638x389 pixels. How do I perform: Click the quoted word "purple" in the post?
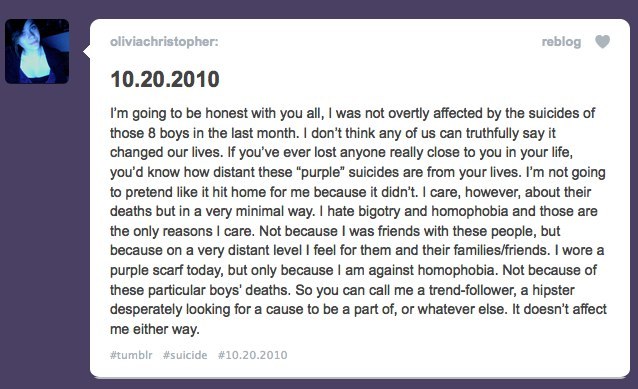[x=322, y=173]
